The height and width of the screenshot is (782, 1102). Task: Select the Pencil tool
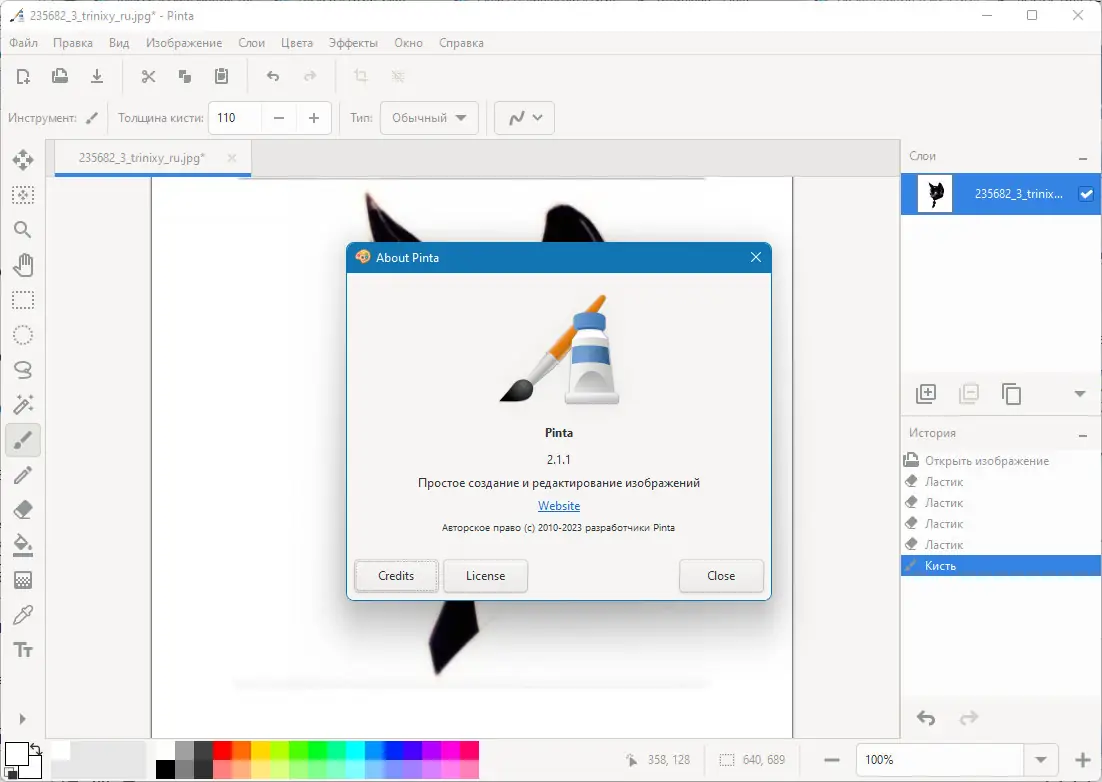click(23, 475)
